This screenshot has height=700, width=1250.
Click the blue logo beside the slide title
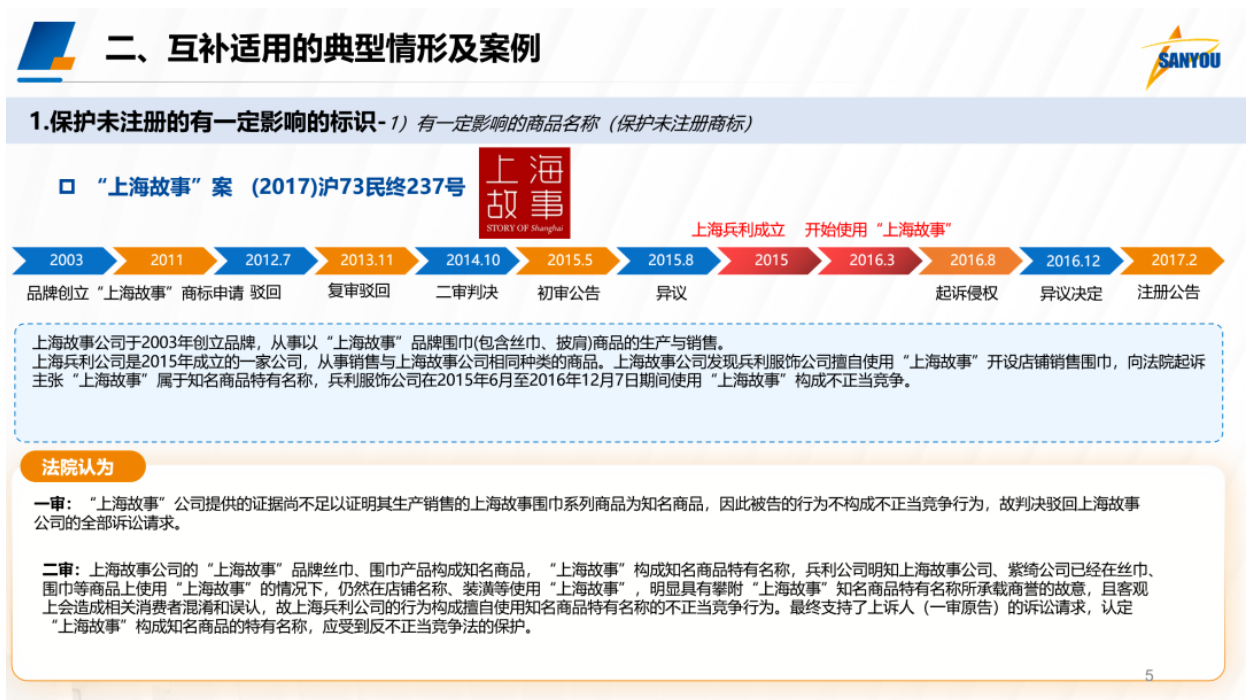tap(47, 49)
